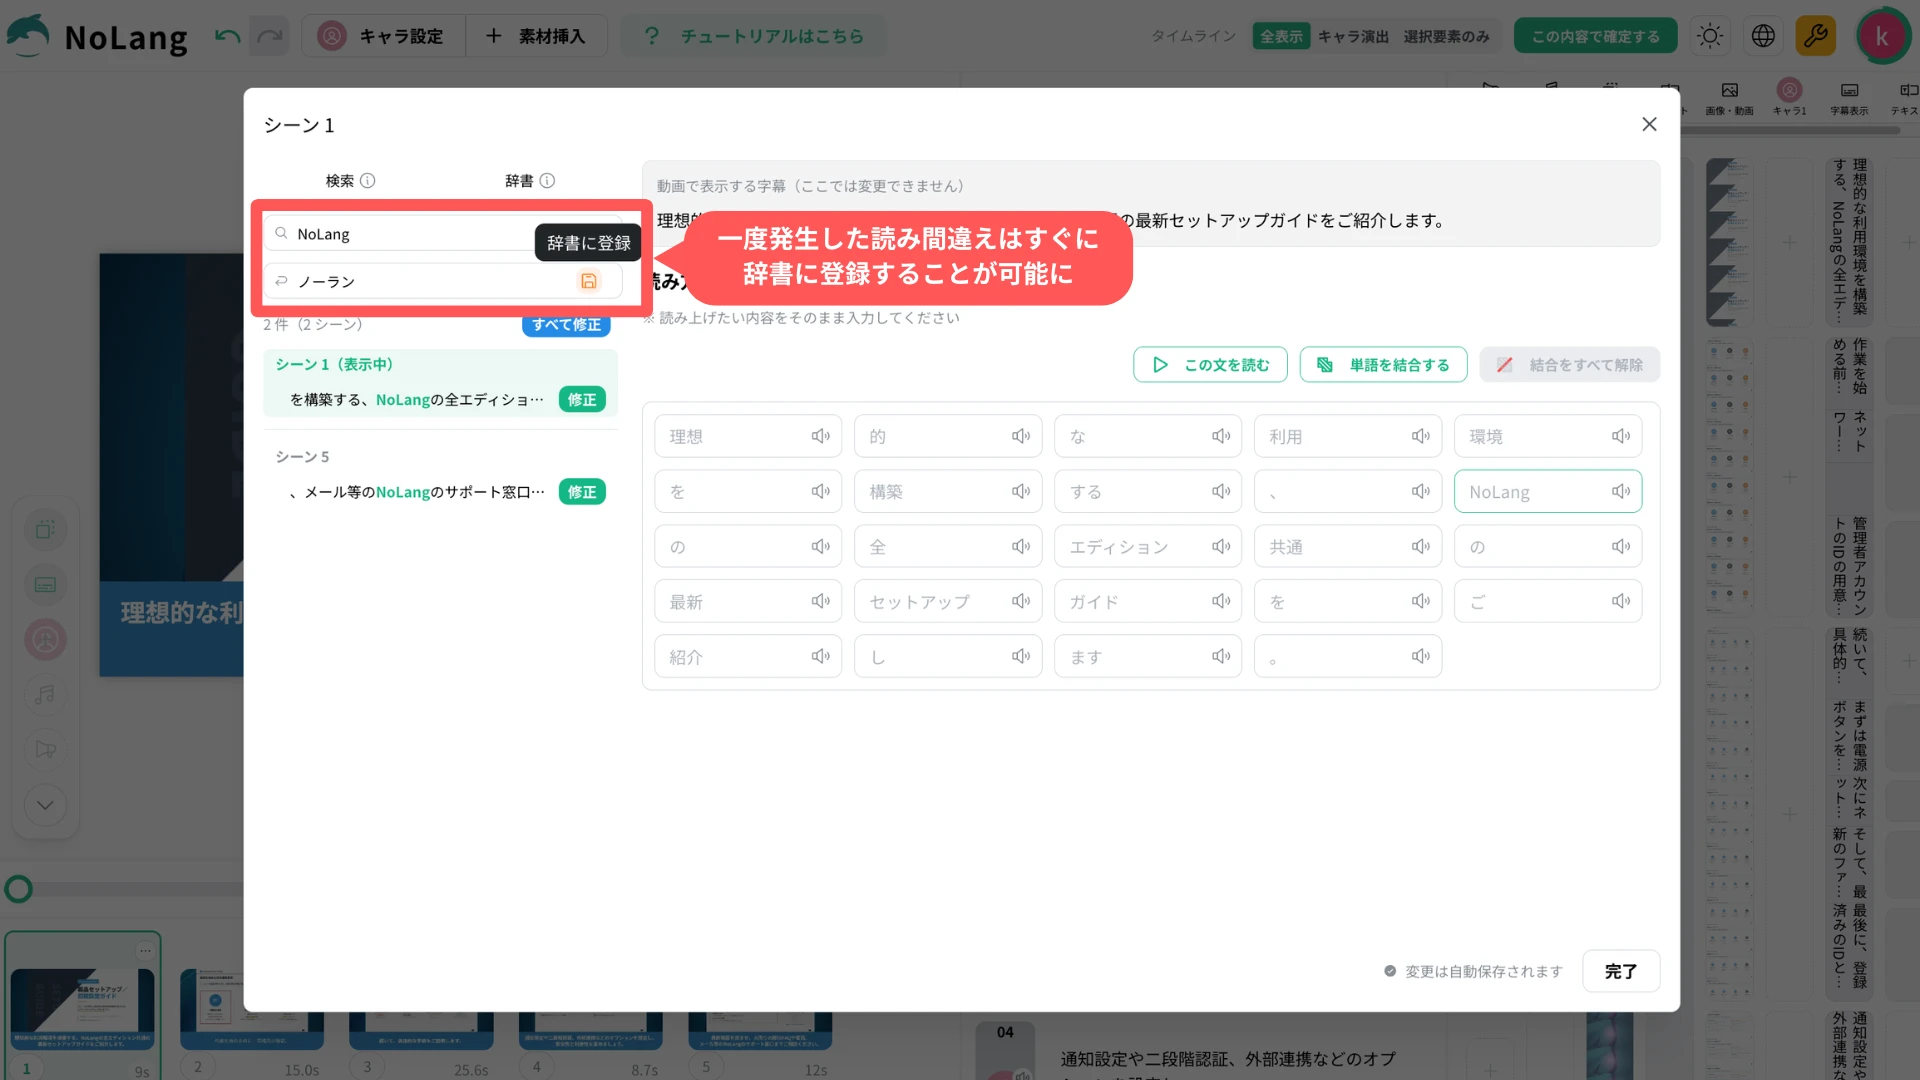Click the subtitle sidebar icon
The width and height of the screenshot is (1920, 1080).
45,585
